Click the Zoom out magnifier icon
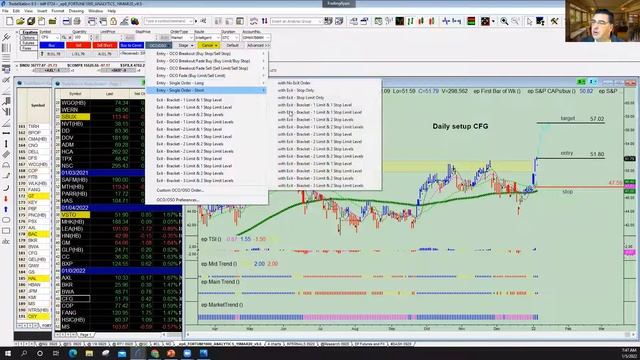The image size is (640, 360). point(516,21)
